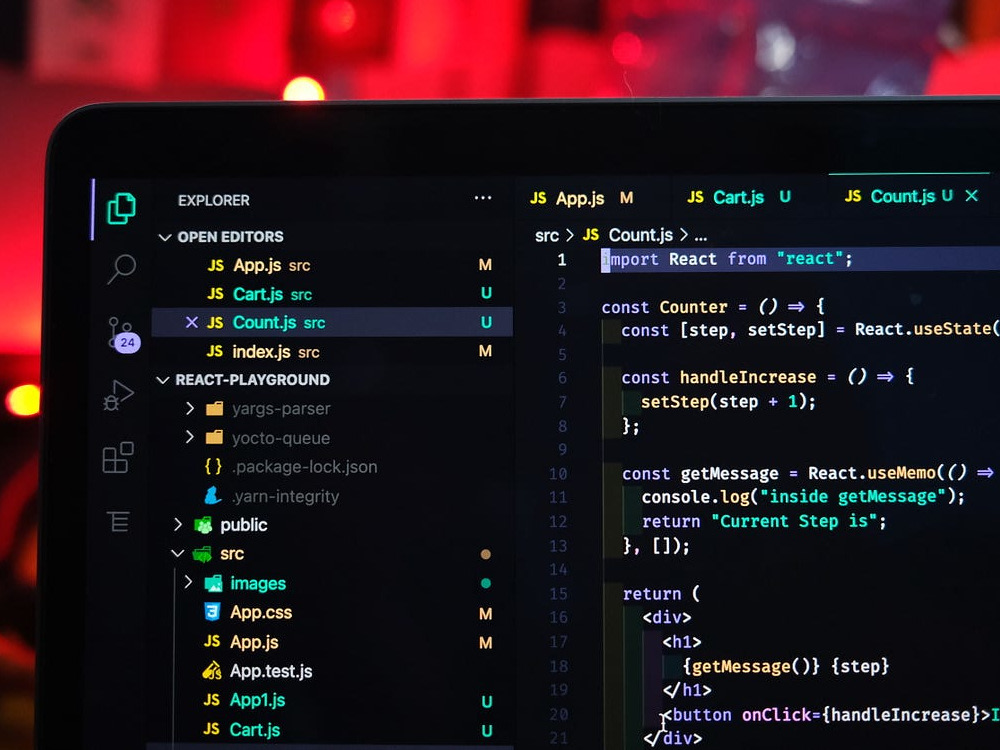This screenshot has width=1000, height=750.
Task: Open the Search view icon
Action: (x=121, y=268)
